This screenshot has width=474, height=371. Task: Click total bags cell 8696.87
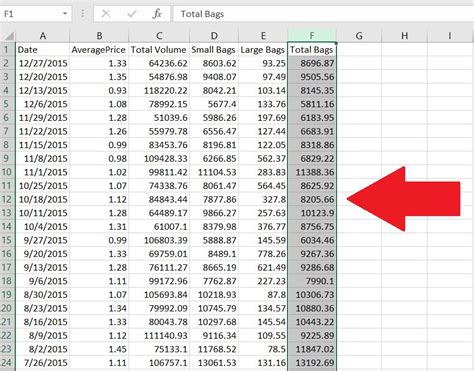coord(312,63)
